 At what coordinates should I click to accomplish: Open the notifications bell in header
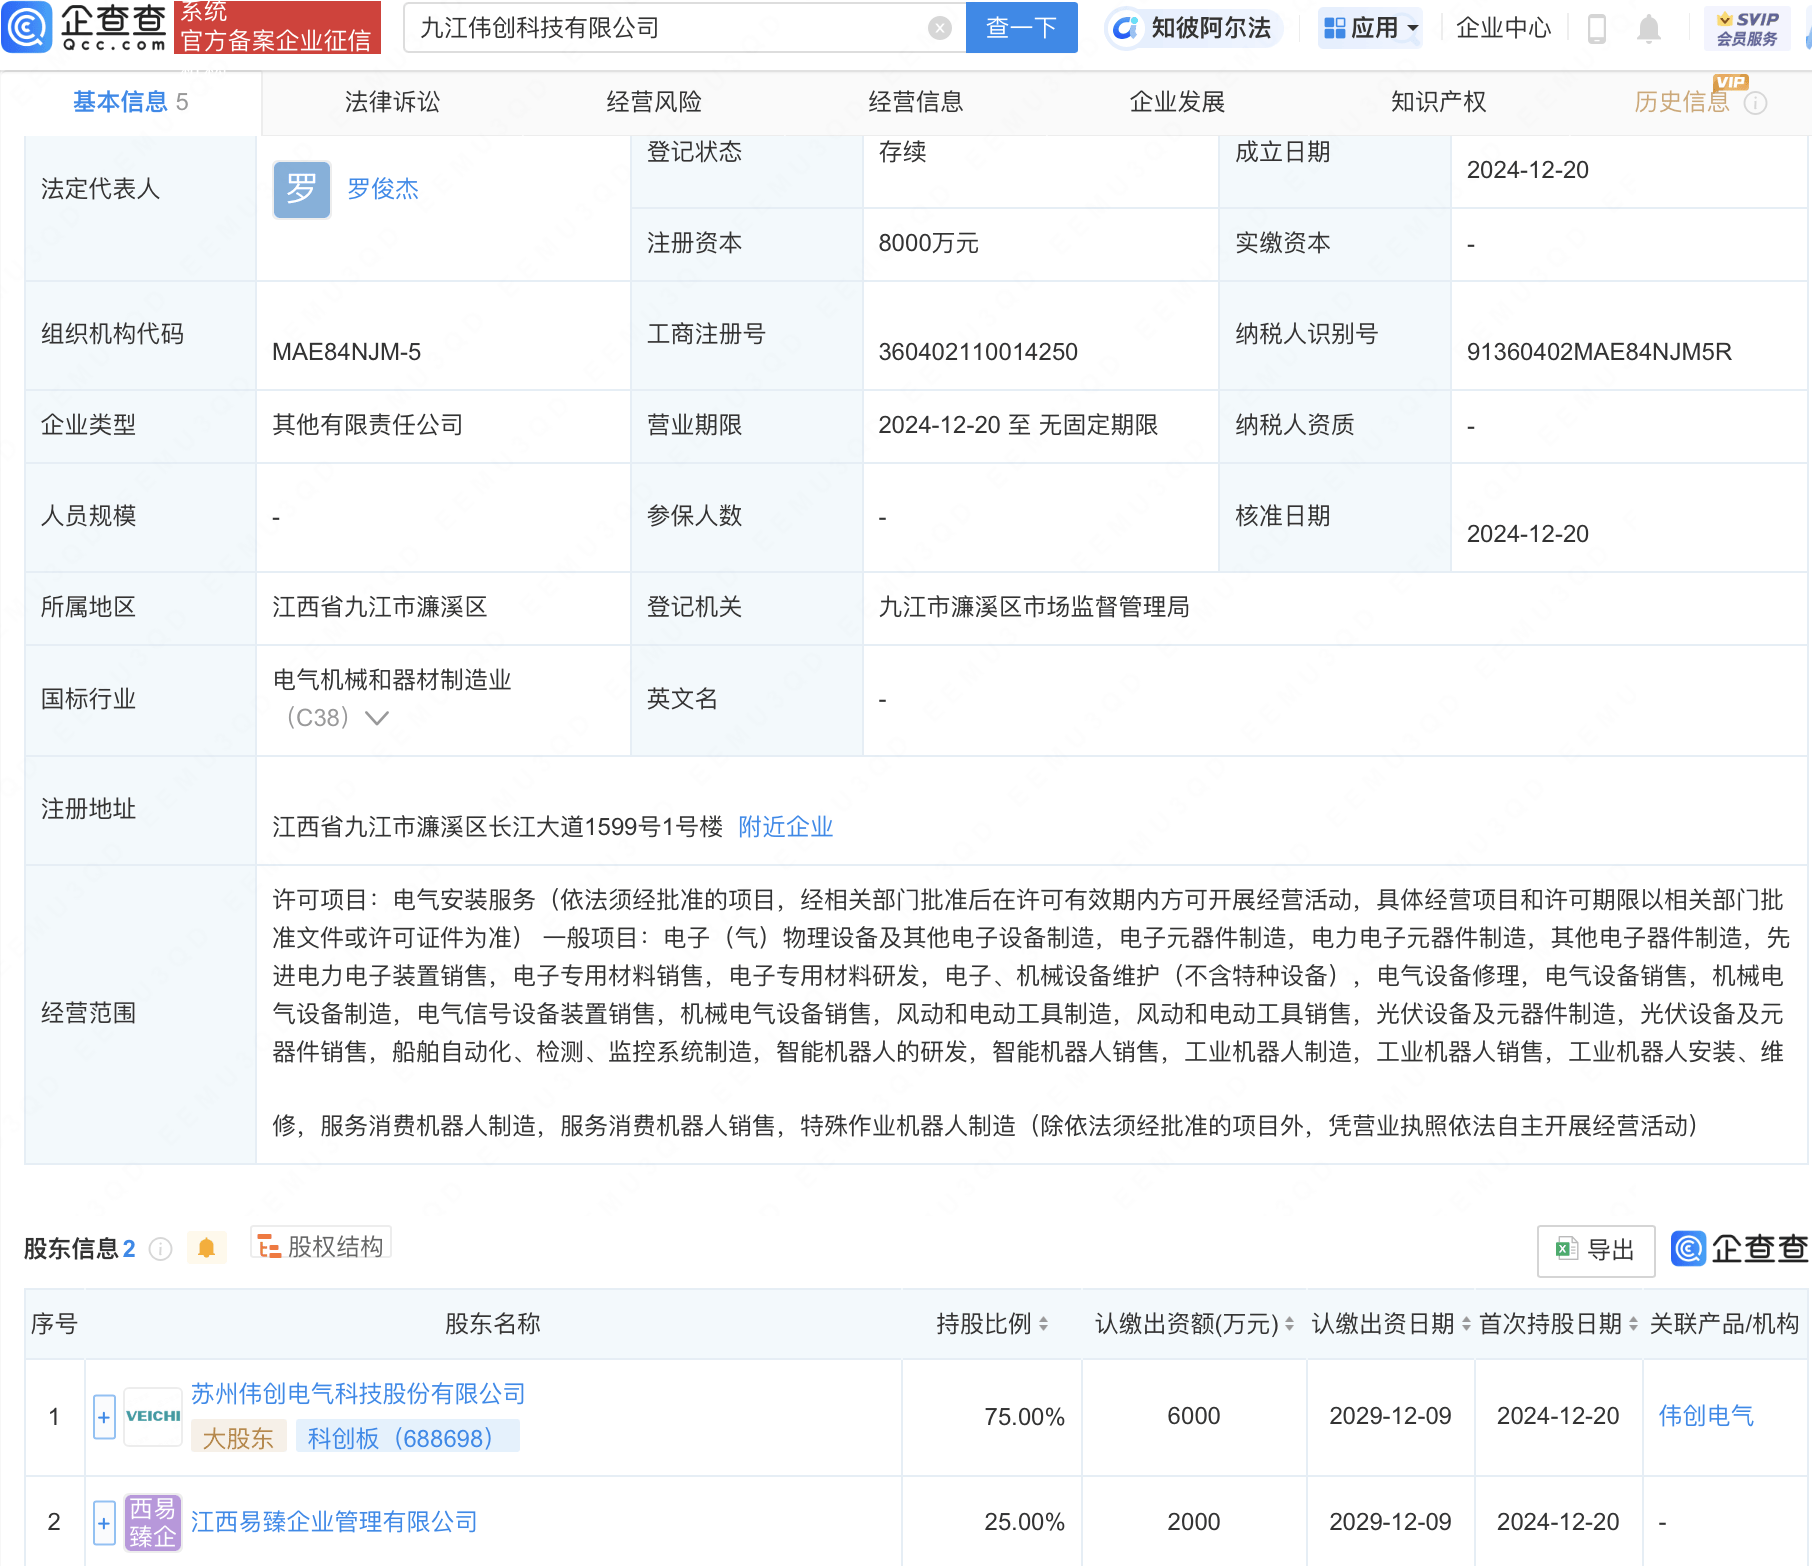(x=1649, y=29)
